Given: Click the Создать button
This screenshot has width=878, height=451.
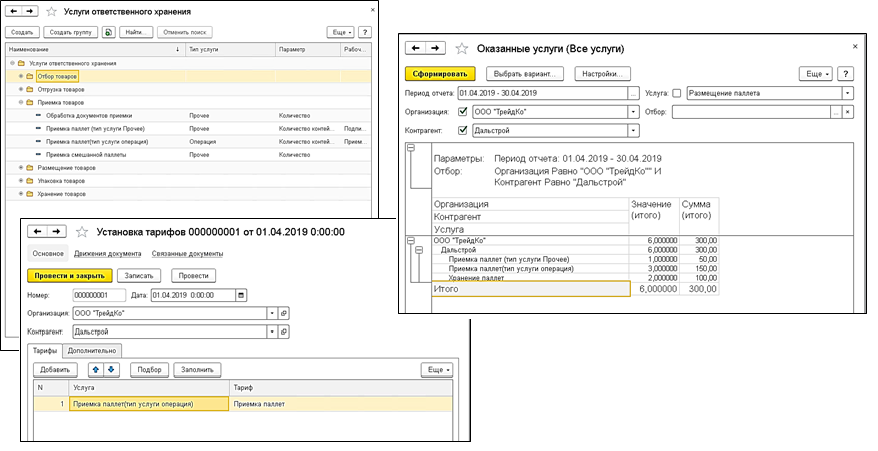Looking at the screenshot, I should tap(22, 32).
